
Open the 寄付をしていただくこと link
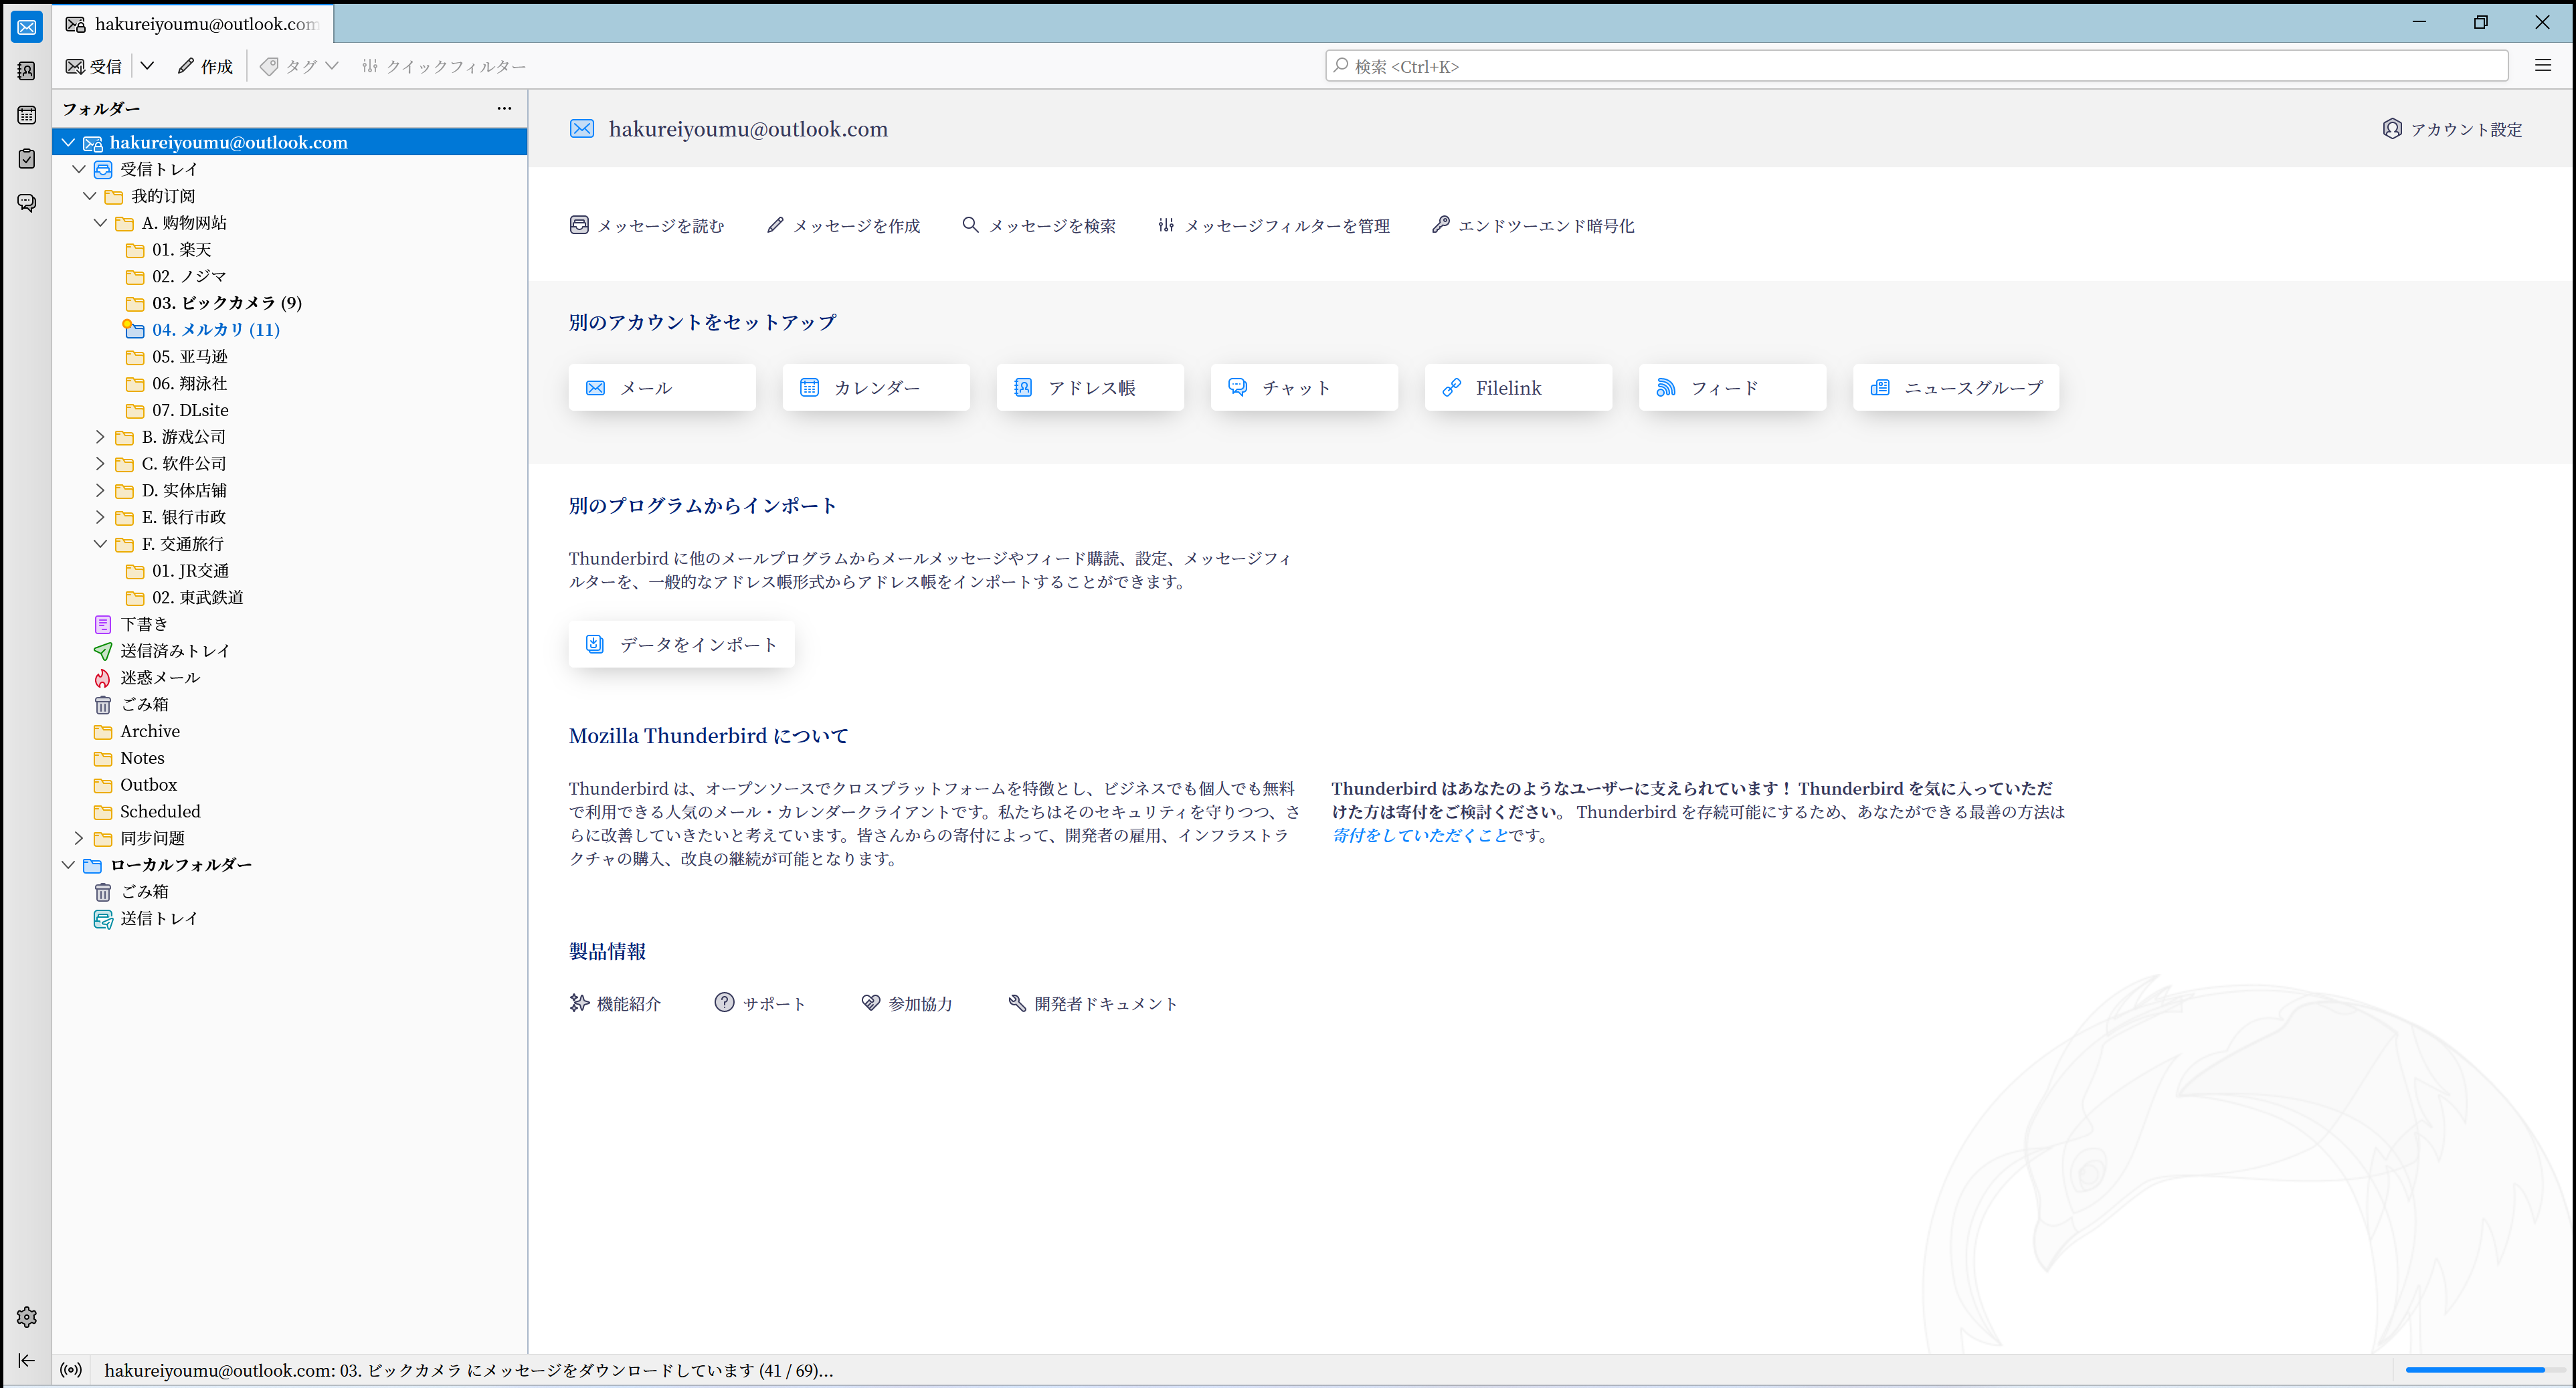pos(1419,836)
